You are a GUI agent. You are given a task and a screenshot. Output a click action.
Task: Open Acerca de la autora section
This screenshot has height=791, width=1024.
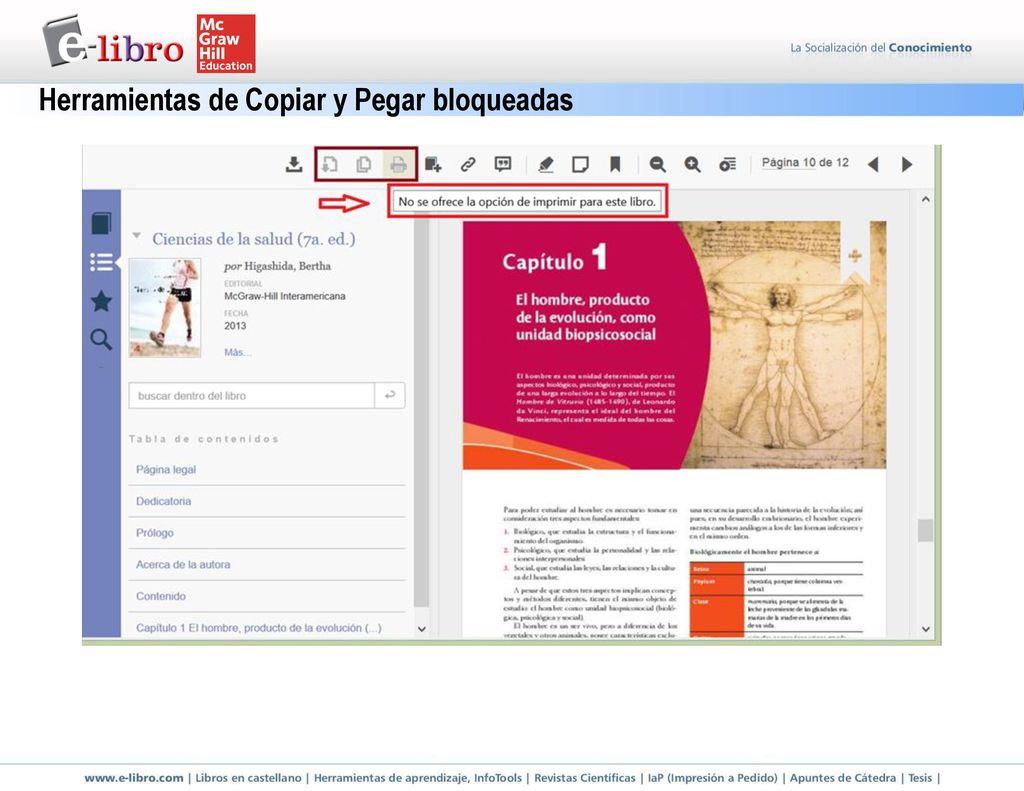point(183,564)
